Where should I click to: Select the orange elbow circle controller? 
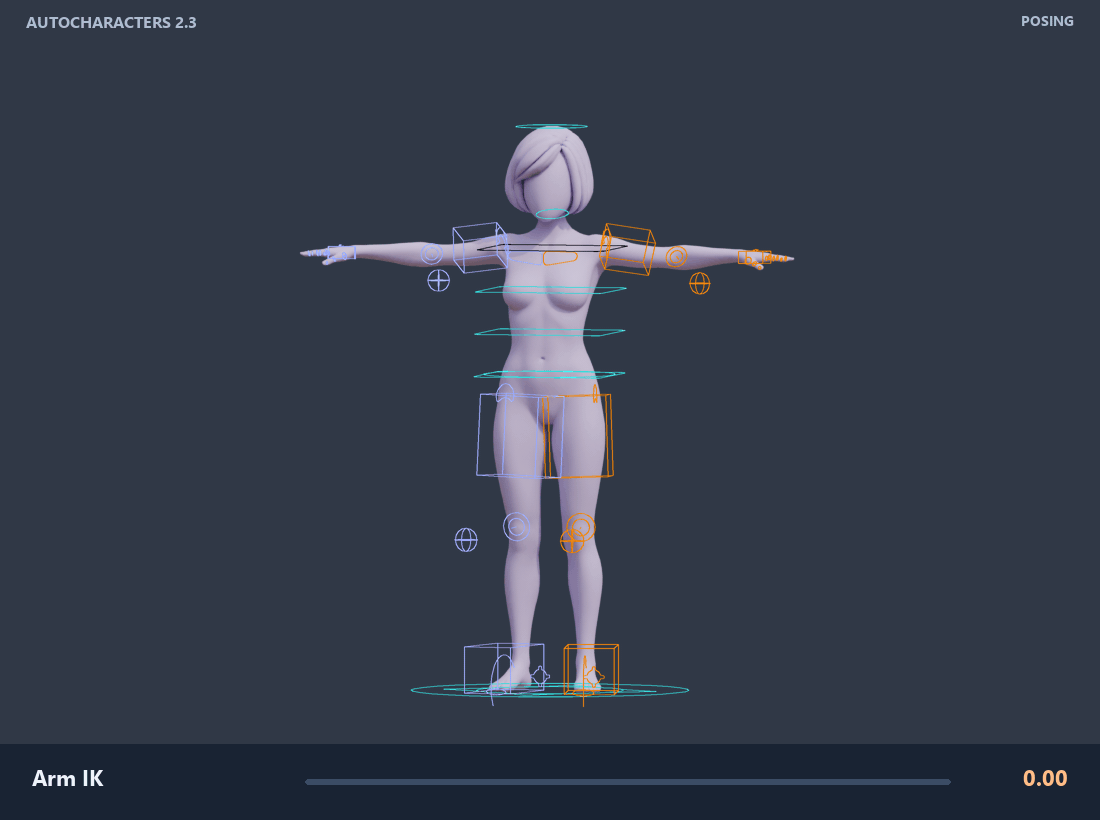(x=676, y=257)
